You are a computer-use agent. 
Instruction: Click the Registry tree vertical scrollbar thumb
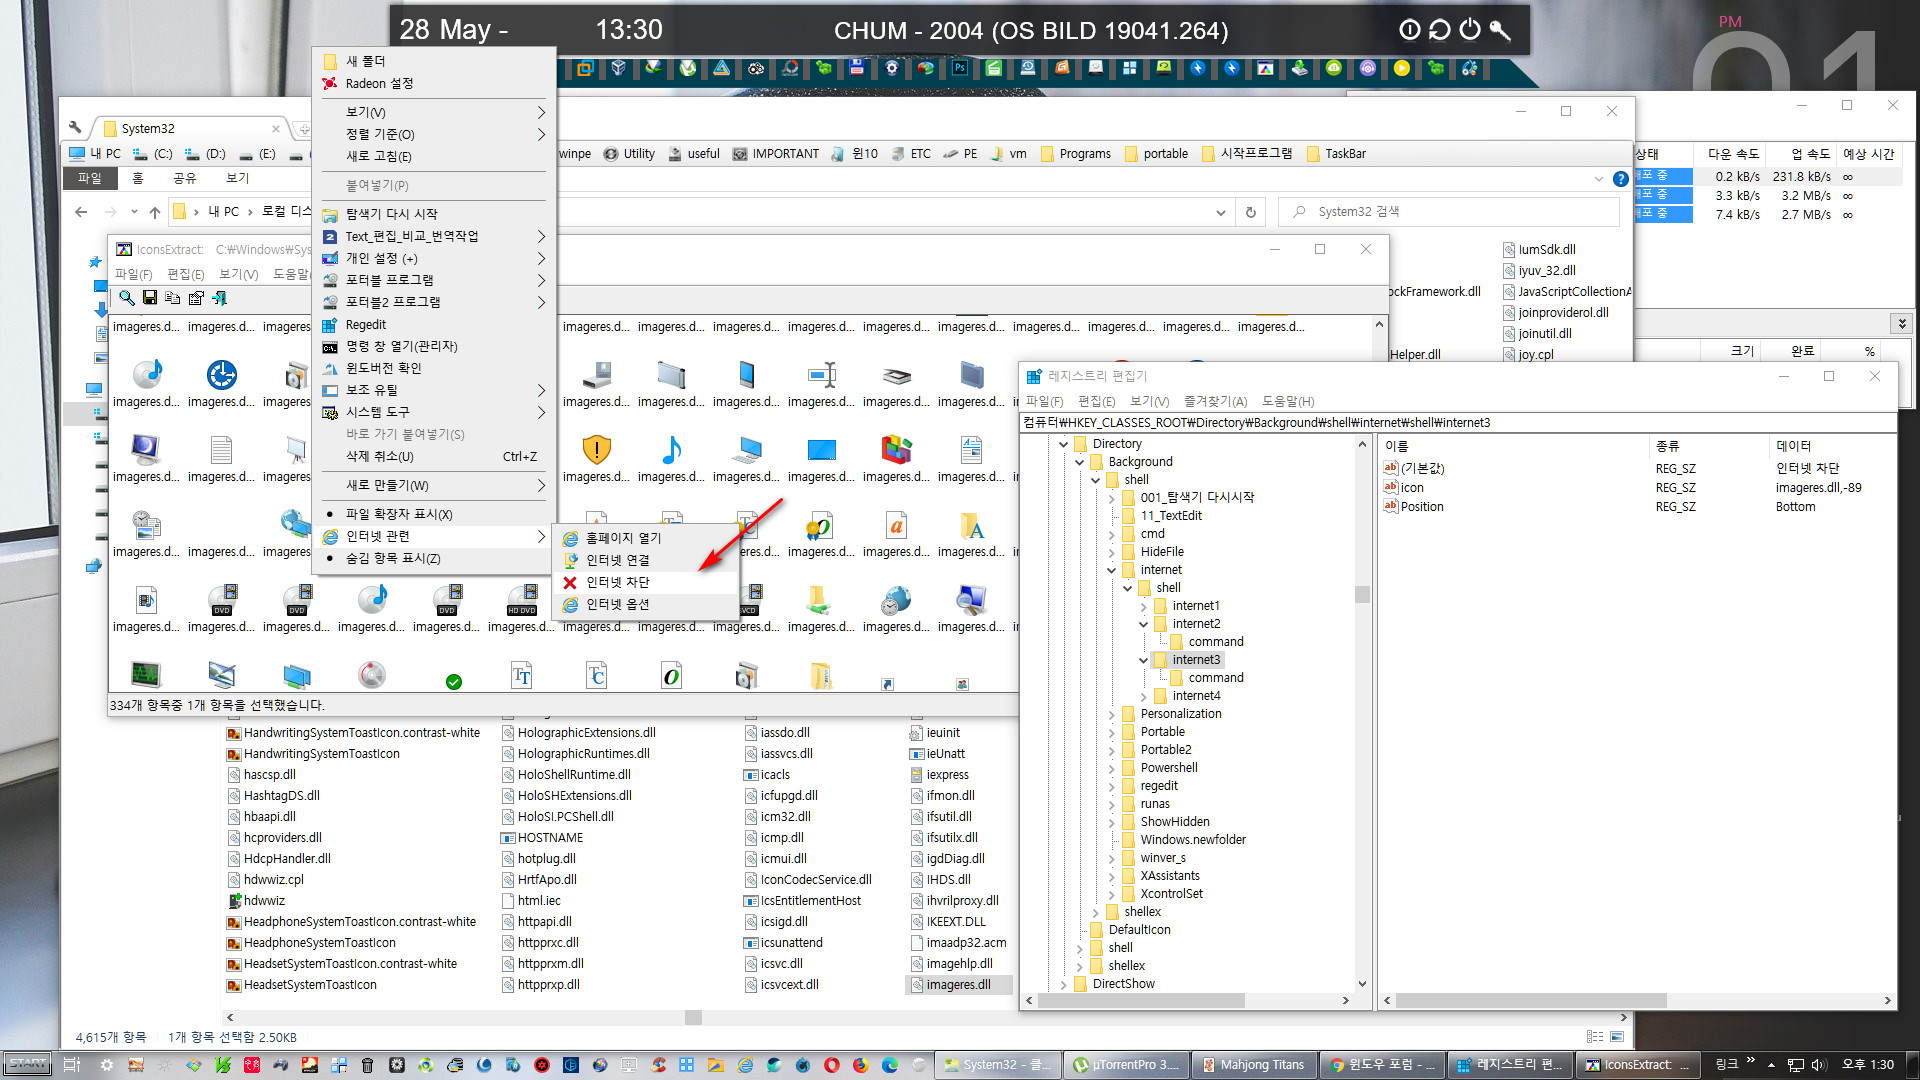coord(1362,594)
